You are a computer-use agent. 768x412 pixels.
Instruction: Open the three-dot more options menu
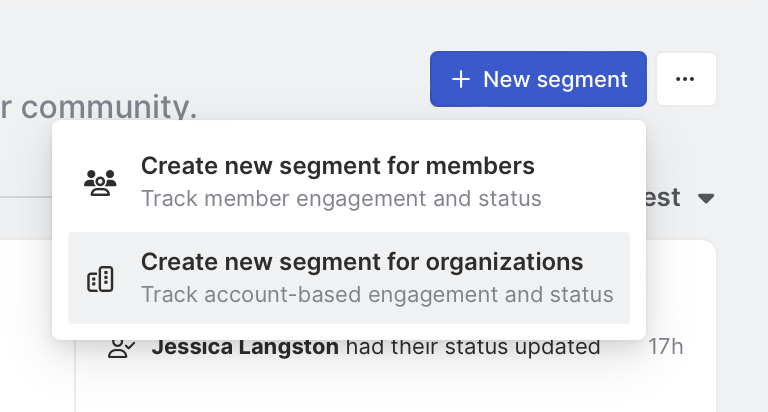(x=685, y=79)
